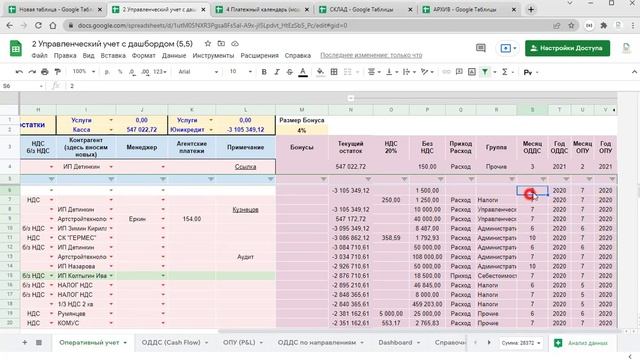
Task: Open the Вставка menu
Action: coord(113,55)
